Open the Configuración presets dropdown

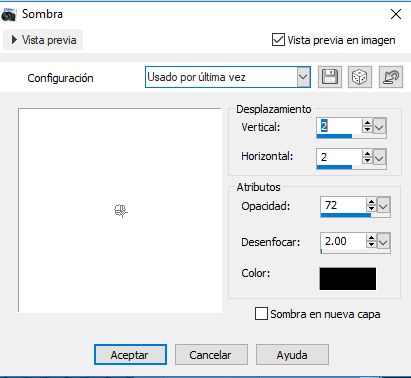click(x=303, y=77)
